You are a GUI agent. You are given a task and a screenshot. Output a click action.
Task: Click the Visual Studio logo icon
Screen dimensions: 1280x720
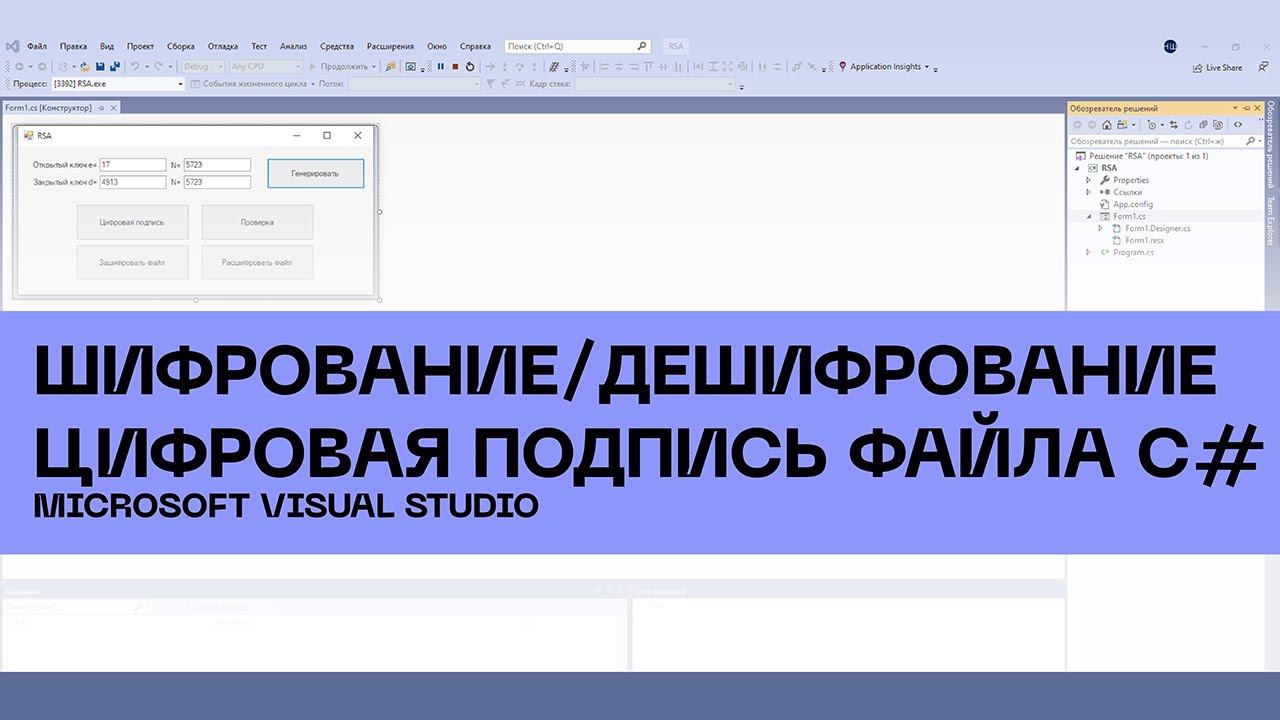pos(12,46)
